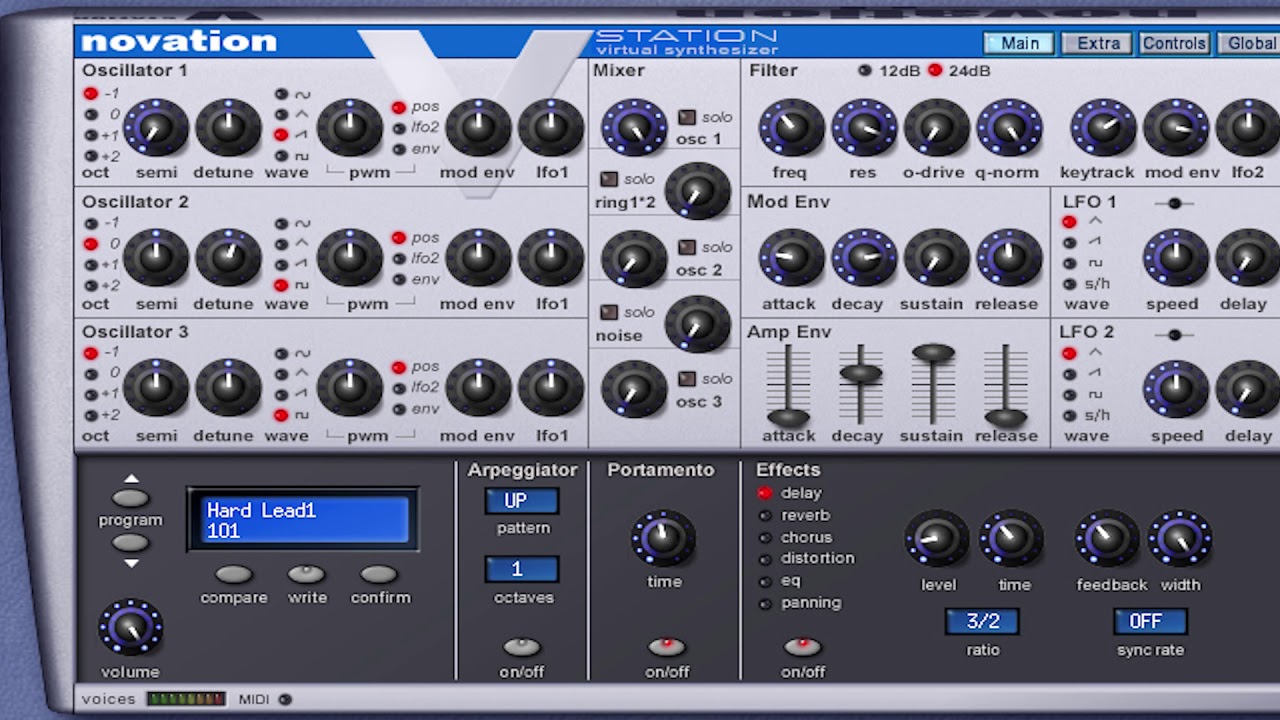Image resolution: width=1280 pixels, height=720 pixels.
Task: Toggle Arpeggiator on/off button
Action: click(522, 647)
